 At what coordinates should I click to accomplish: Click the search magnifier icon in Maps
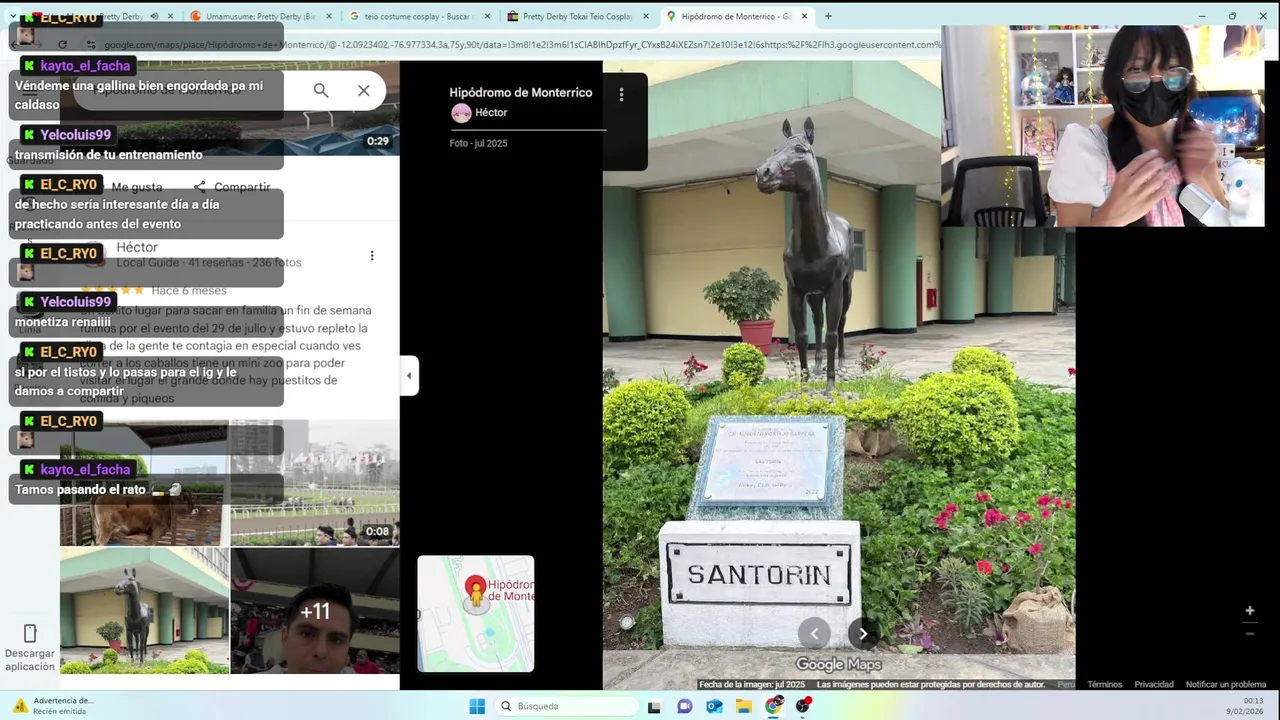(321, 91)
